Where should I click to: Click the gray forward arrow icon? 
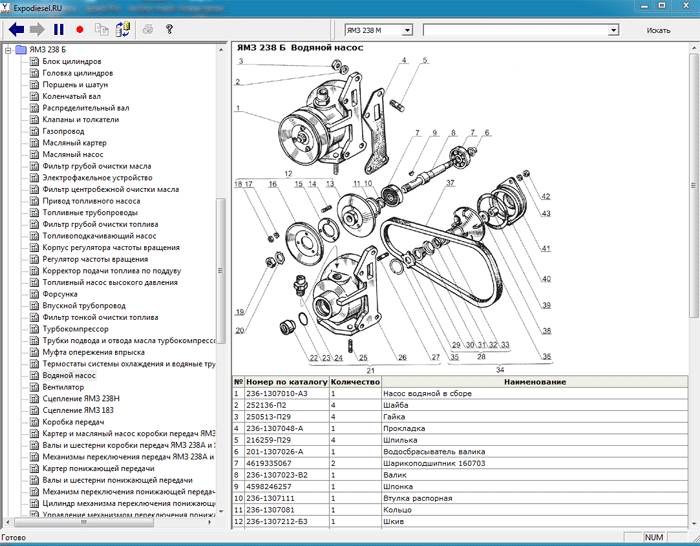click(37, 29)
